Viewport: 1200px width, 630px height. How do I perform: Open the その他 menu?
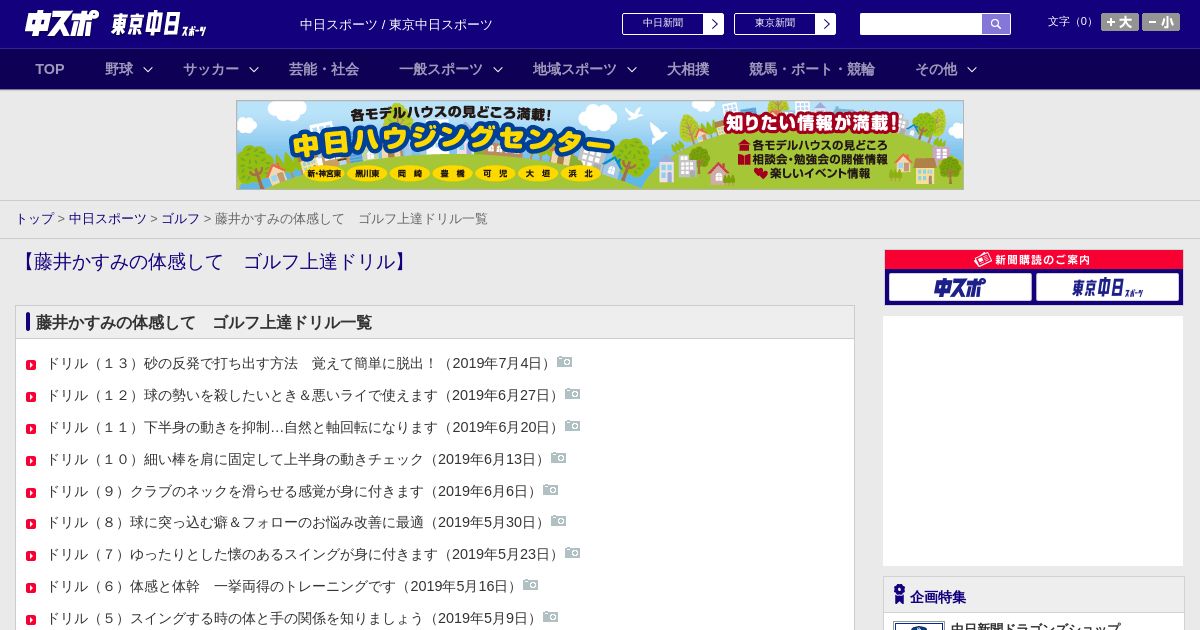point(936,69)
